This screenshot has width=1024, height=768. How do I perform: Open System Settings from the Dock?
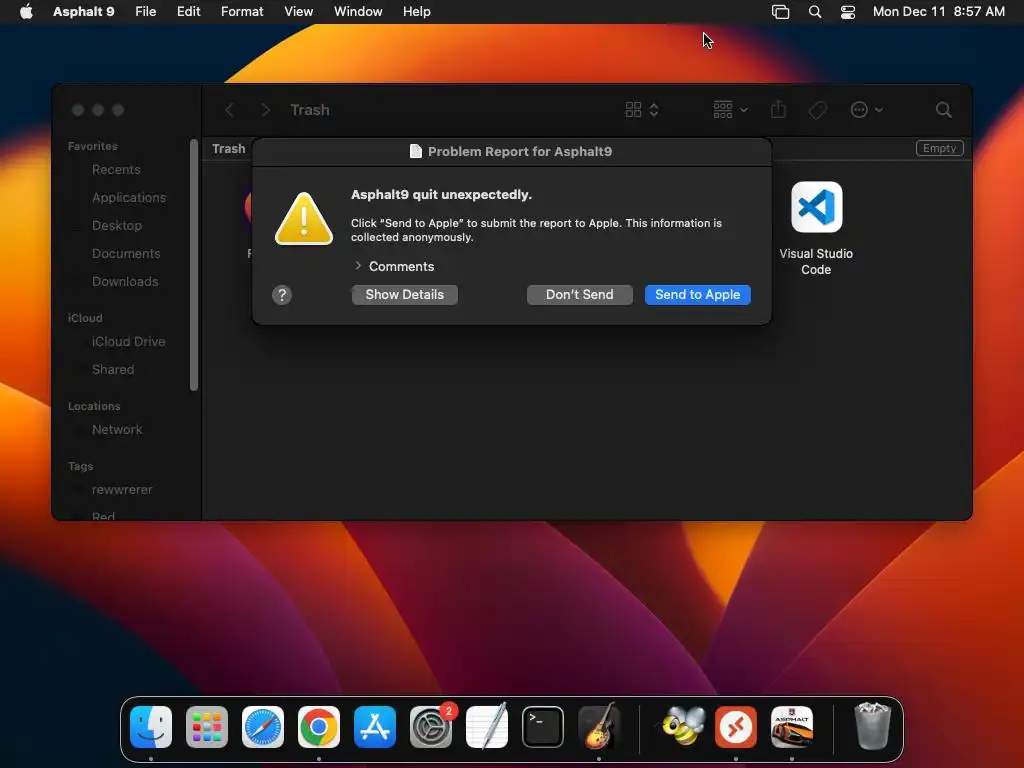[x=431, y=727]
